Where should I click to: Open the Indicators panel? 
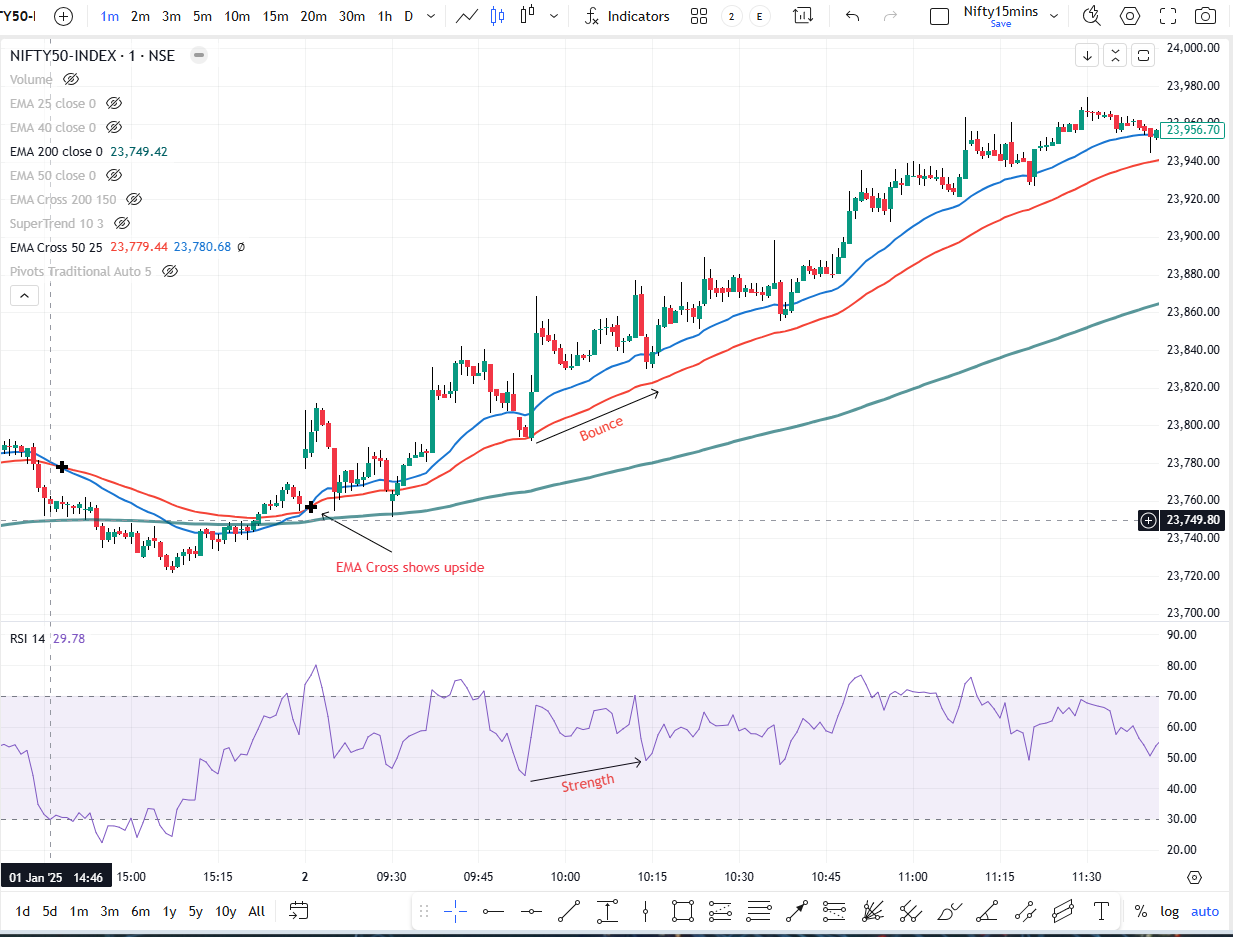(627, 16)
